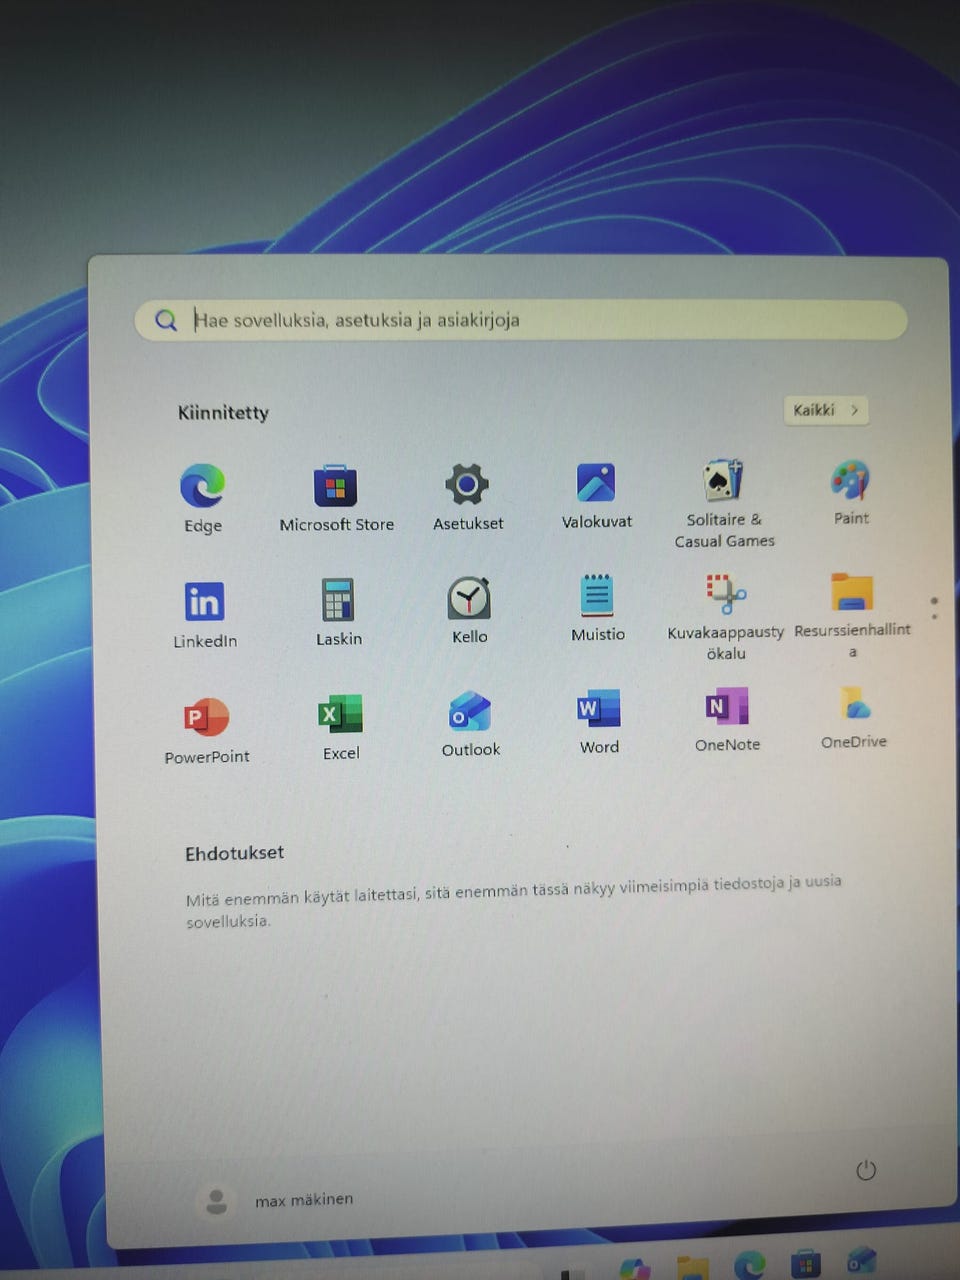960x1280 pixels.
Task: Launch Word from pinned apps
Action: tap(599, 722)
